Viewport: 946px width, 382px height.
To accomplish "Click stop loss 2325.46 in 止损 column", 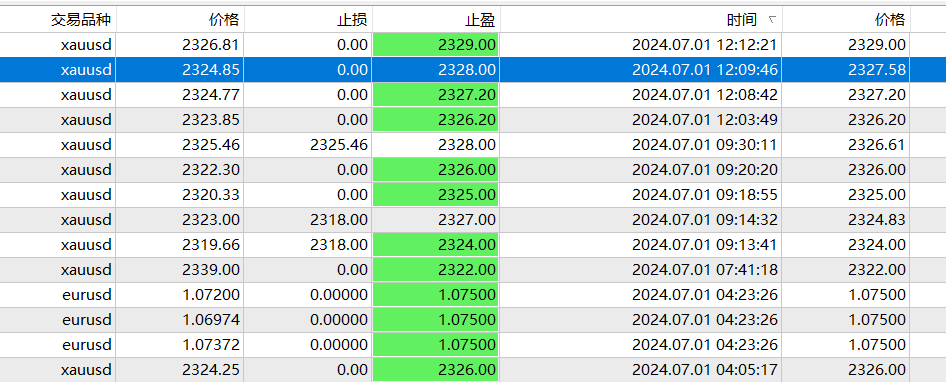I will point(338,145).
